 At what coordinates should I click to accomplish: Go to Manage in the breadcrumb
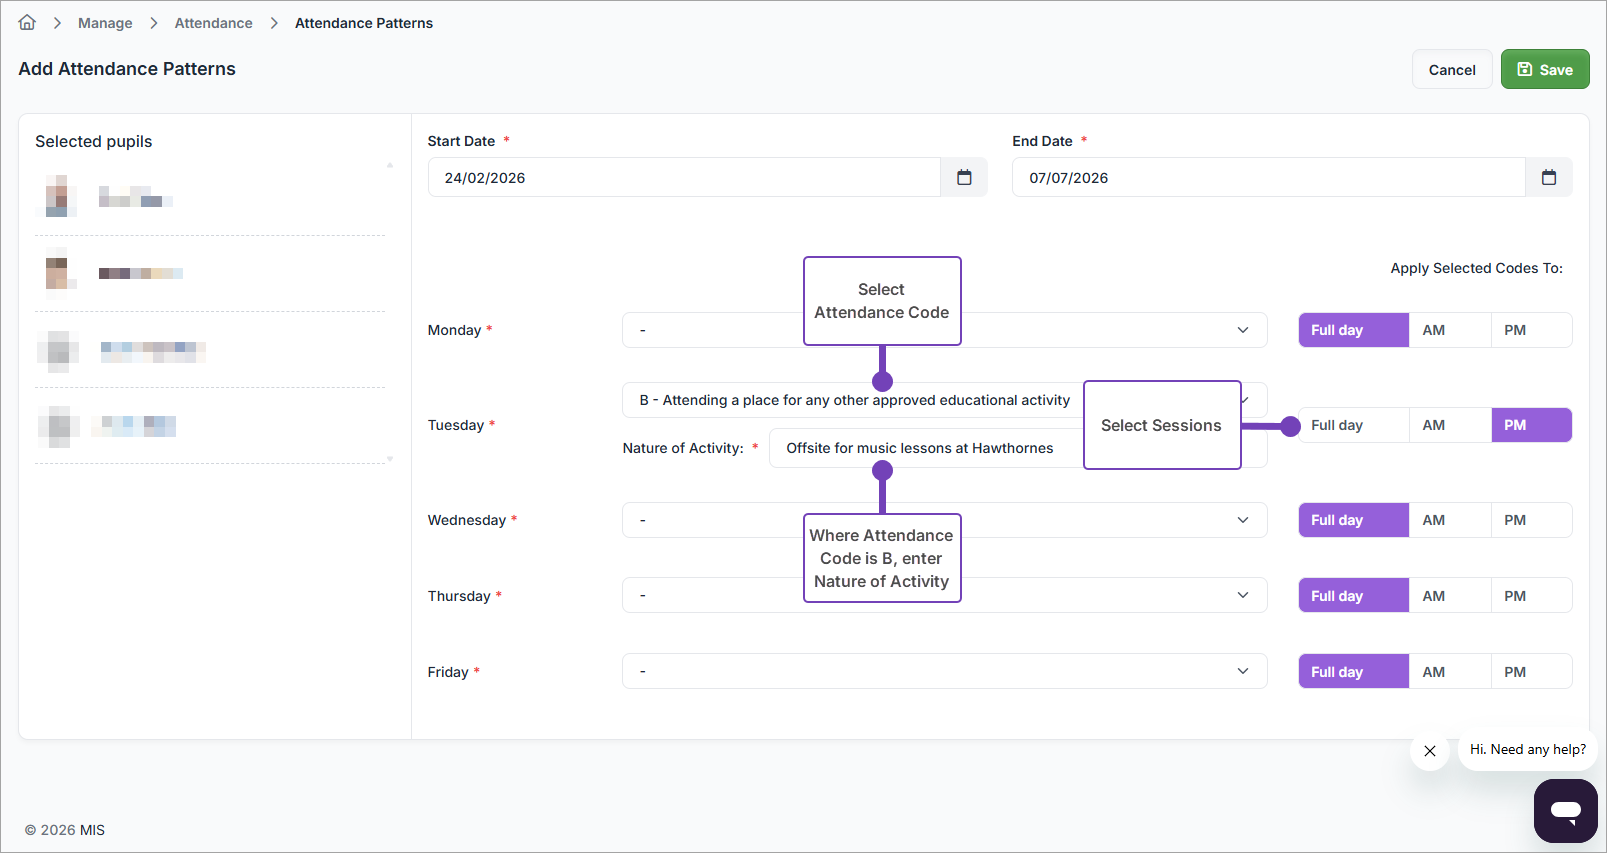click(105, 23)
